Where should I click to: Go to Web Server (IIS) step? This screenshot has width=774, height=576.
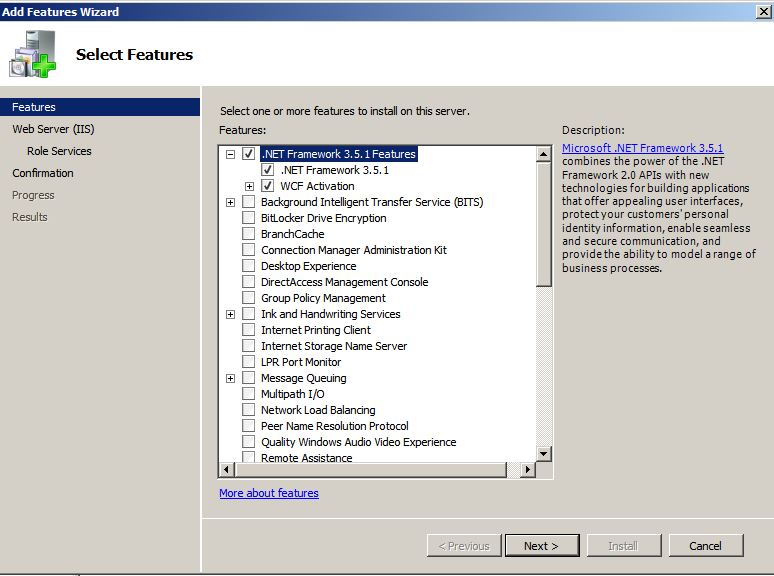[x=53, y=129]
